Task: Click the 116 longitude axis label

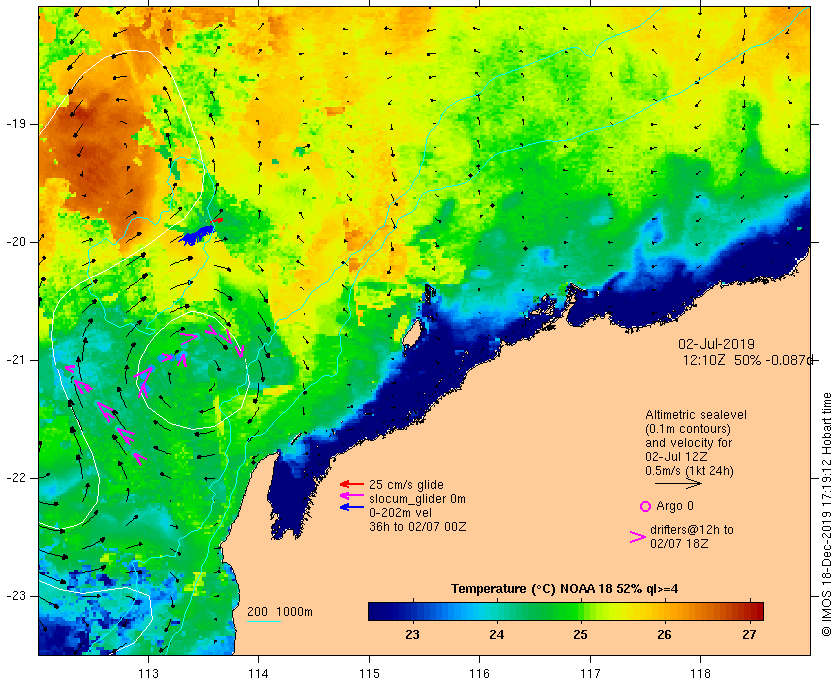Action: pyautogui.click(x=479, y=673)
